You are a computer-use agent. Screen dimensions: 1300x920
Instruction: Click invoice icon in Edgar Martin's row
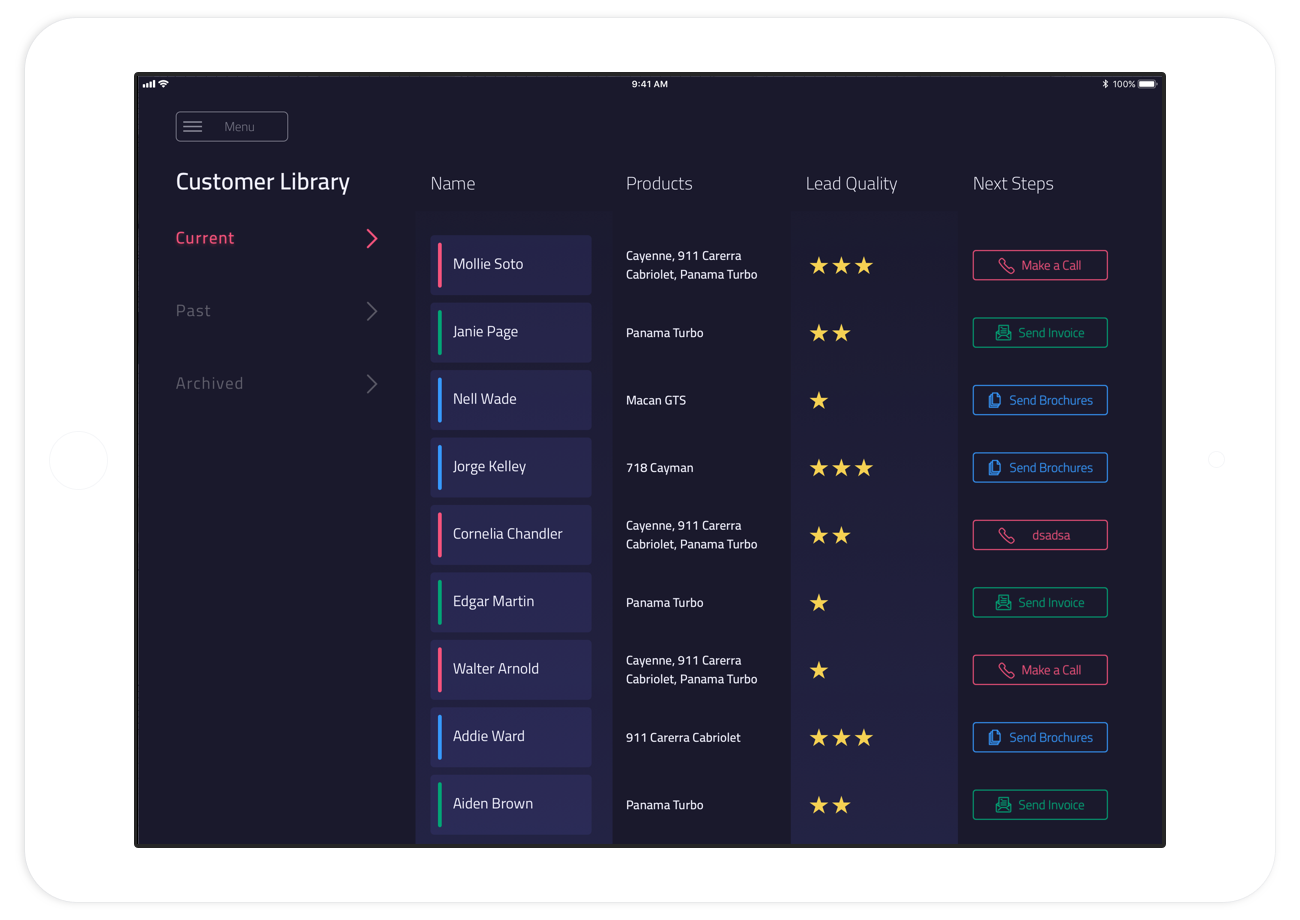click(1003, 602)
